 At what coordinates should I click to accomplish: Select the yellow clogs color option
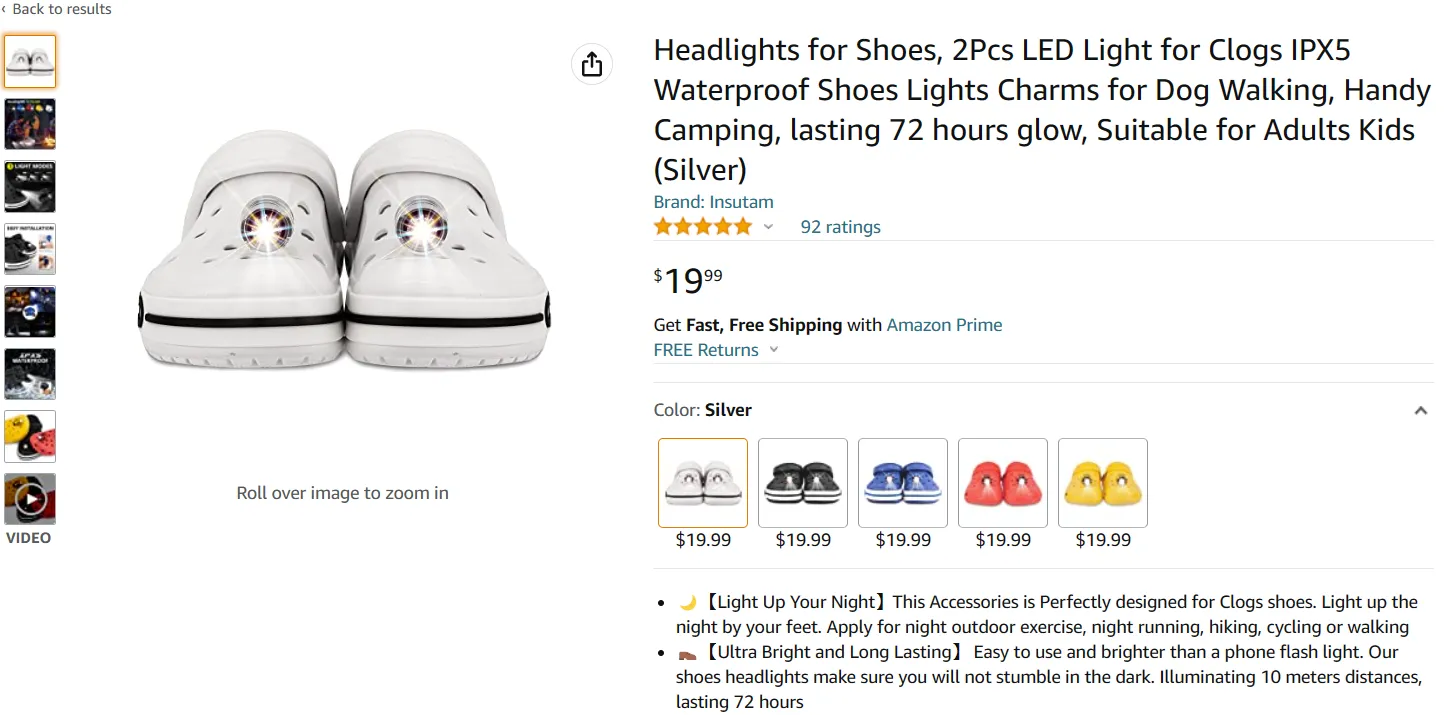pos(1103,483)
